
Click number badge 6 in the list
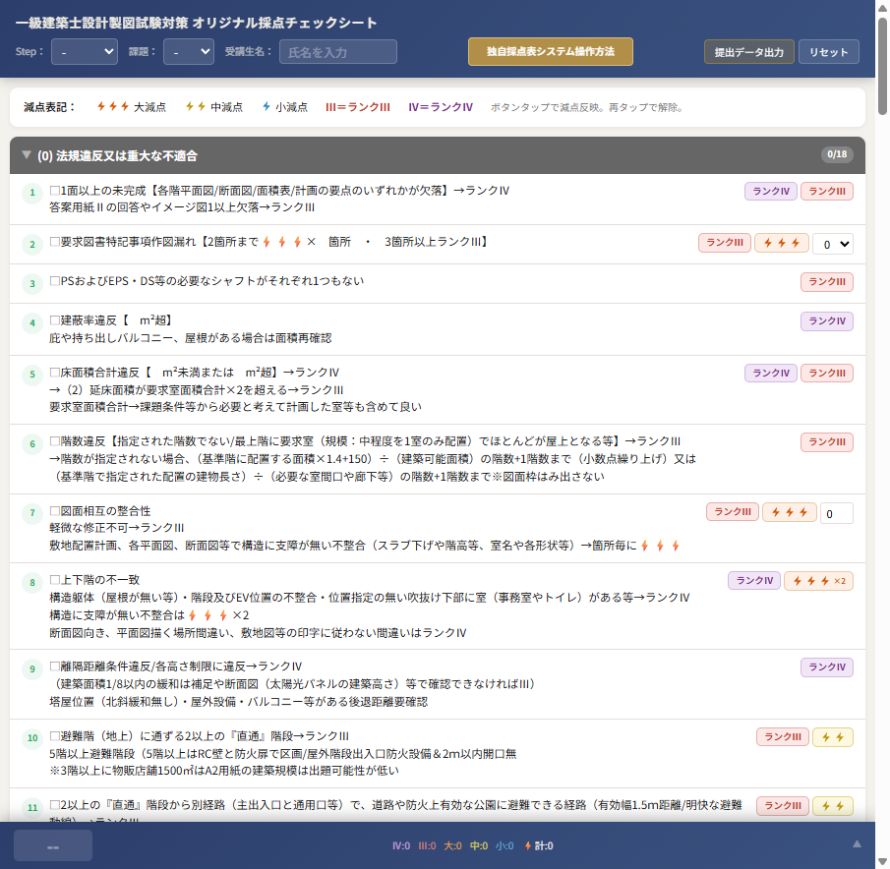(32, 444)
